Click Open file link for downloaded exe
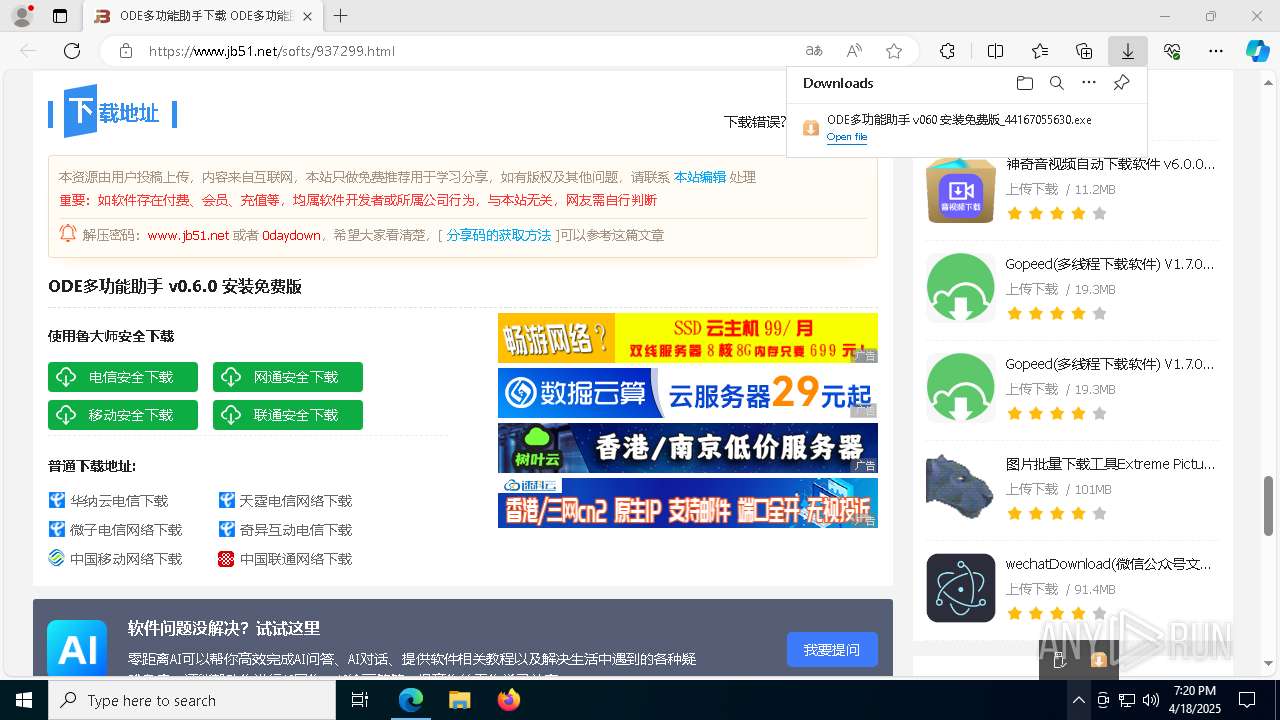The width and height of the screenshot is (1280, 720). (847, 137)
